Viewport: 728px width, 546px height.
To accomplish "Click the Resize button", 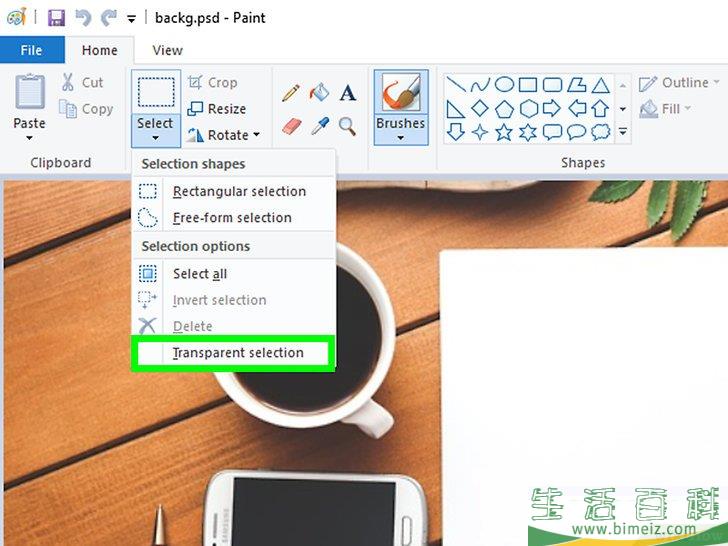I will pos(216,109).
